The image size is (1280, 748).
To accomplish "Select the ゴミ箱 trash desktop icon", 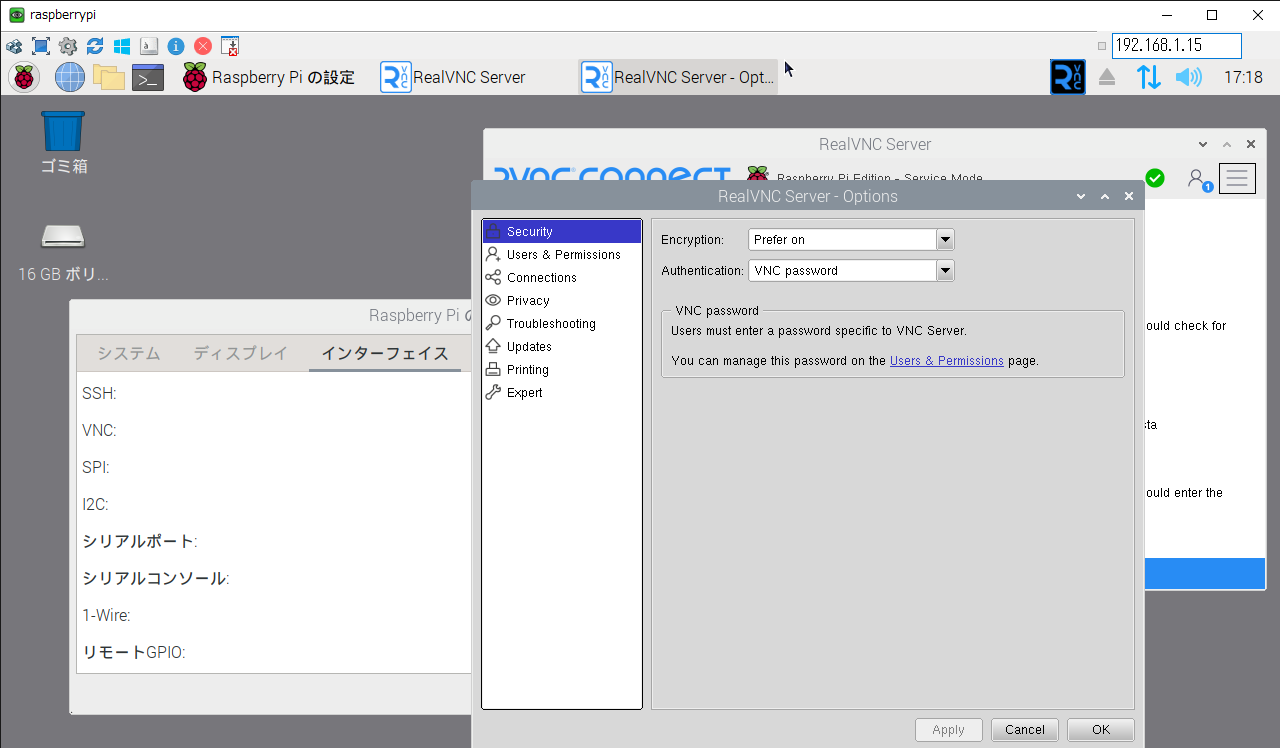I will [63, 142].
